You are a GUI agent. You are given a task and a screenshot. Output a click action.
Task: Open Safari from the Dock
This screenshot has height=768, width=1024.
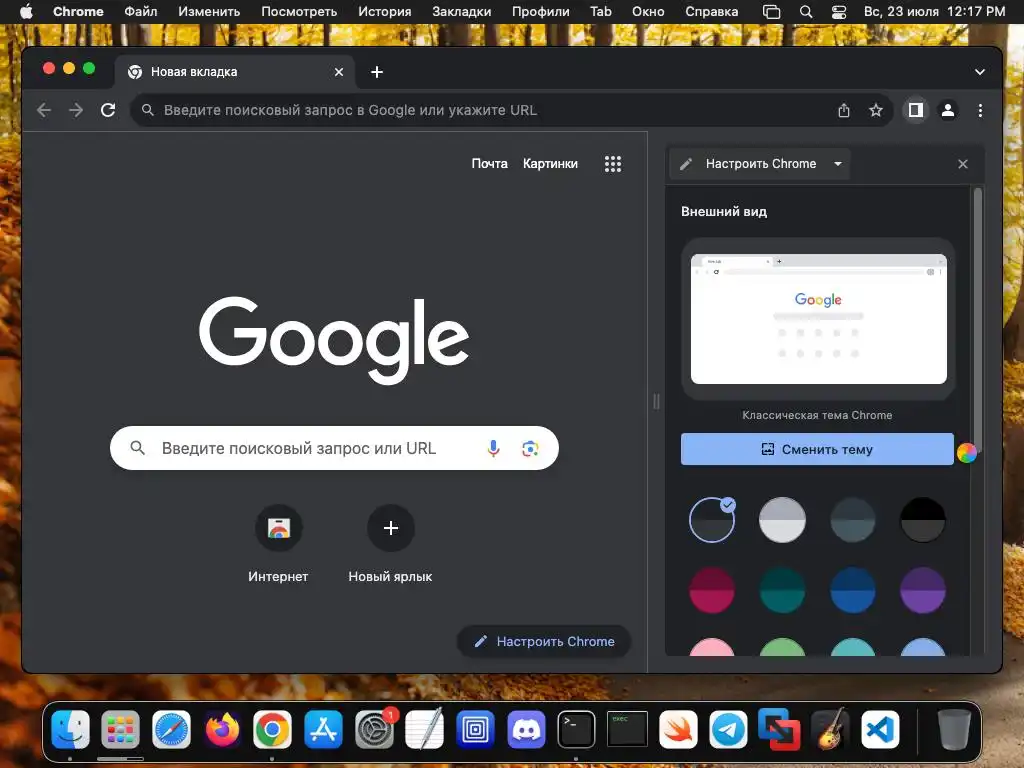point(171,729)
